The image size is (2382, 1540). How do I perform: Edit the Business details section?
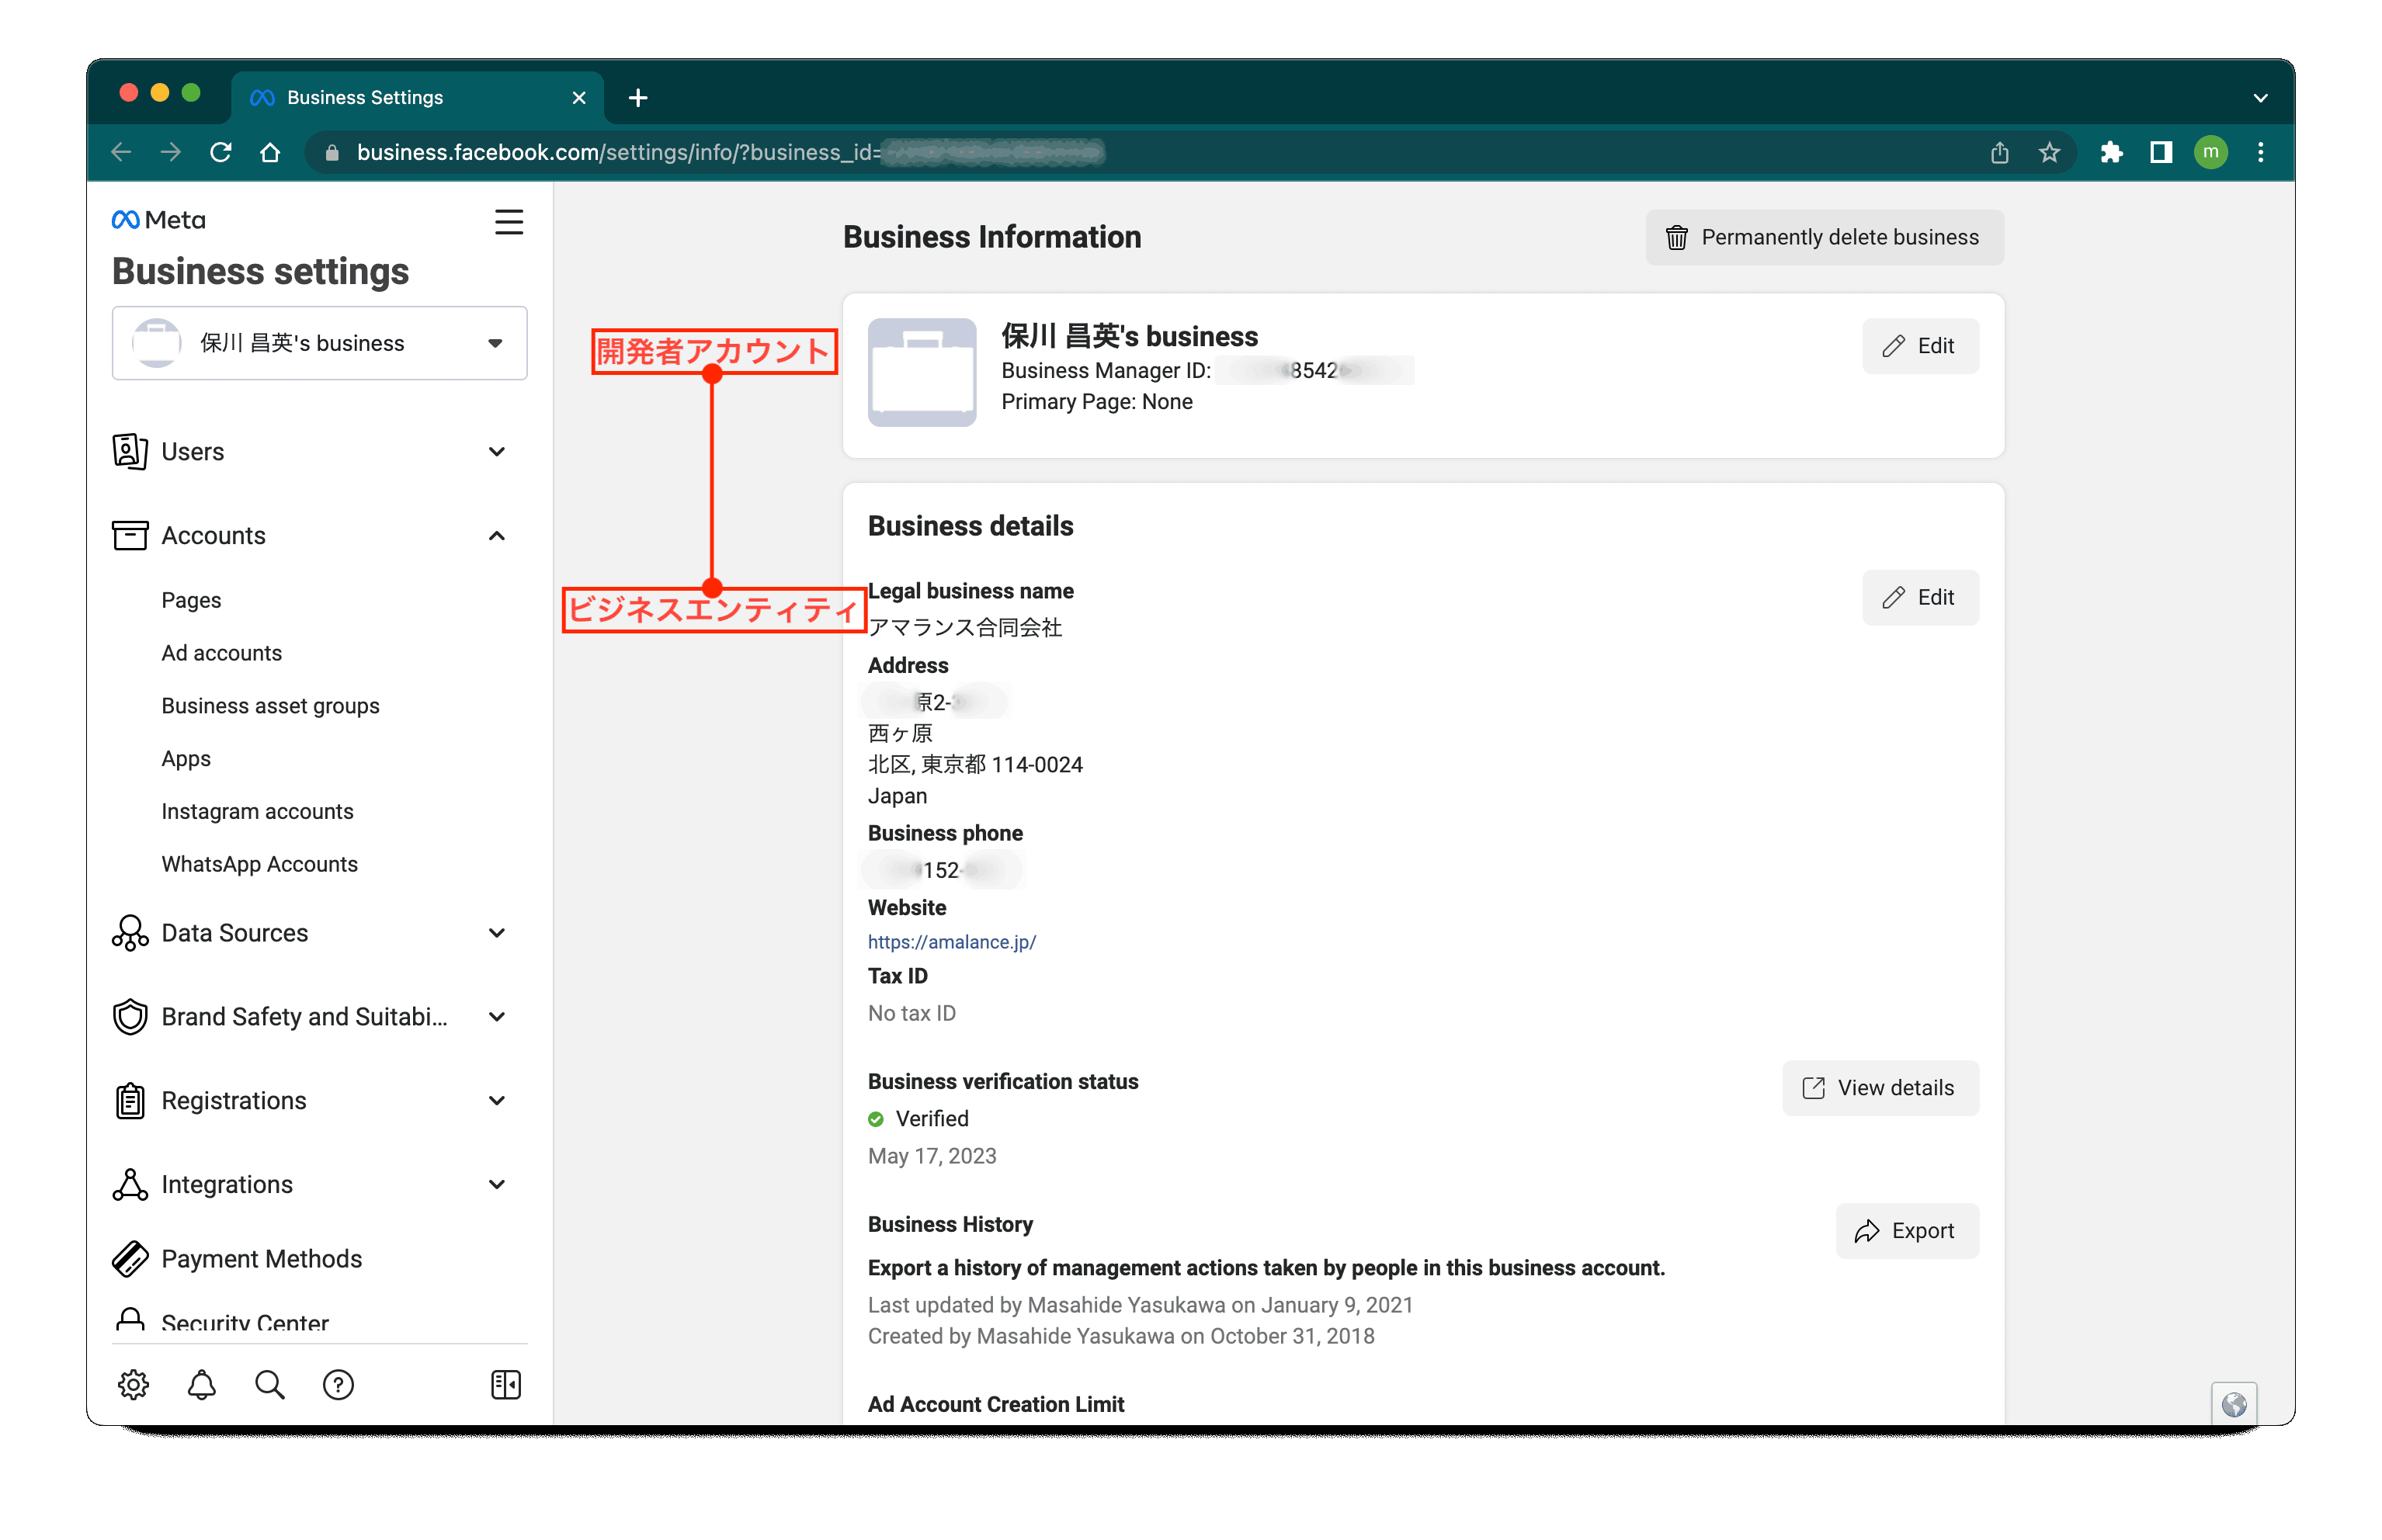click(1919, 597)
